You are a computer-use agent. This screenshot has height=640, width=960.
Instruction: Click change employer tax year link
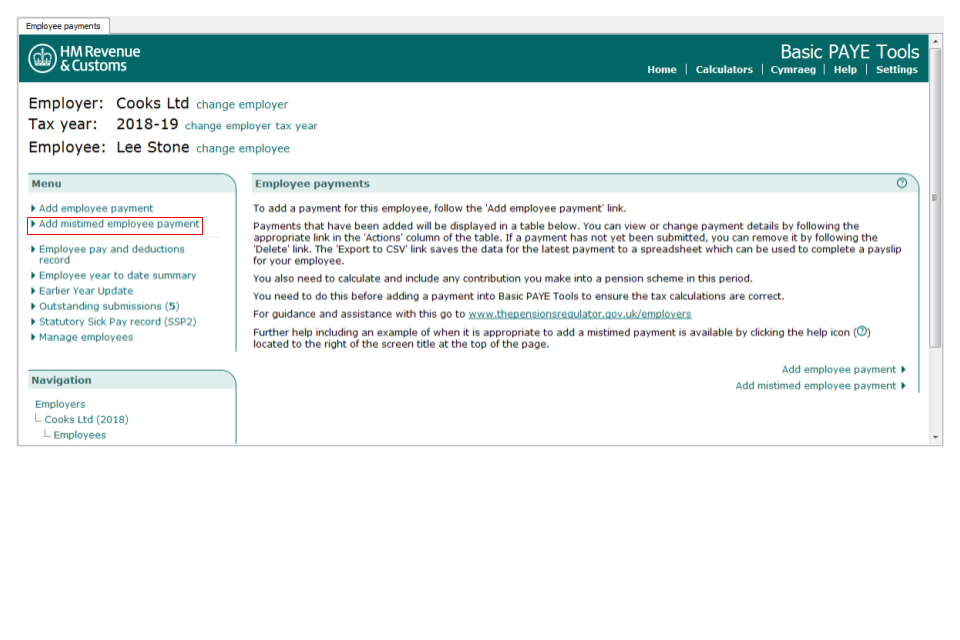coord(251,126)
